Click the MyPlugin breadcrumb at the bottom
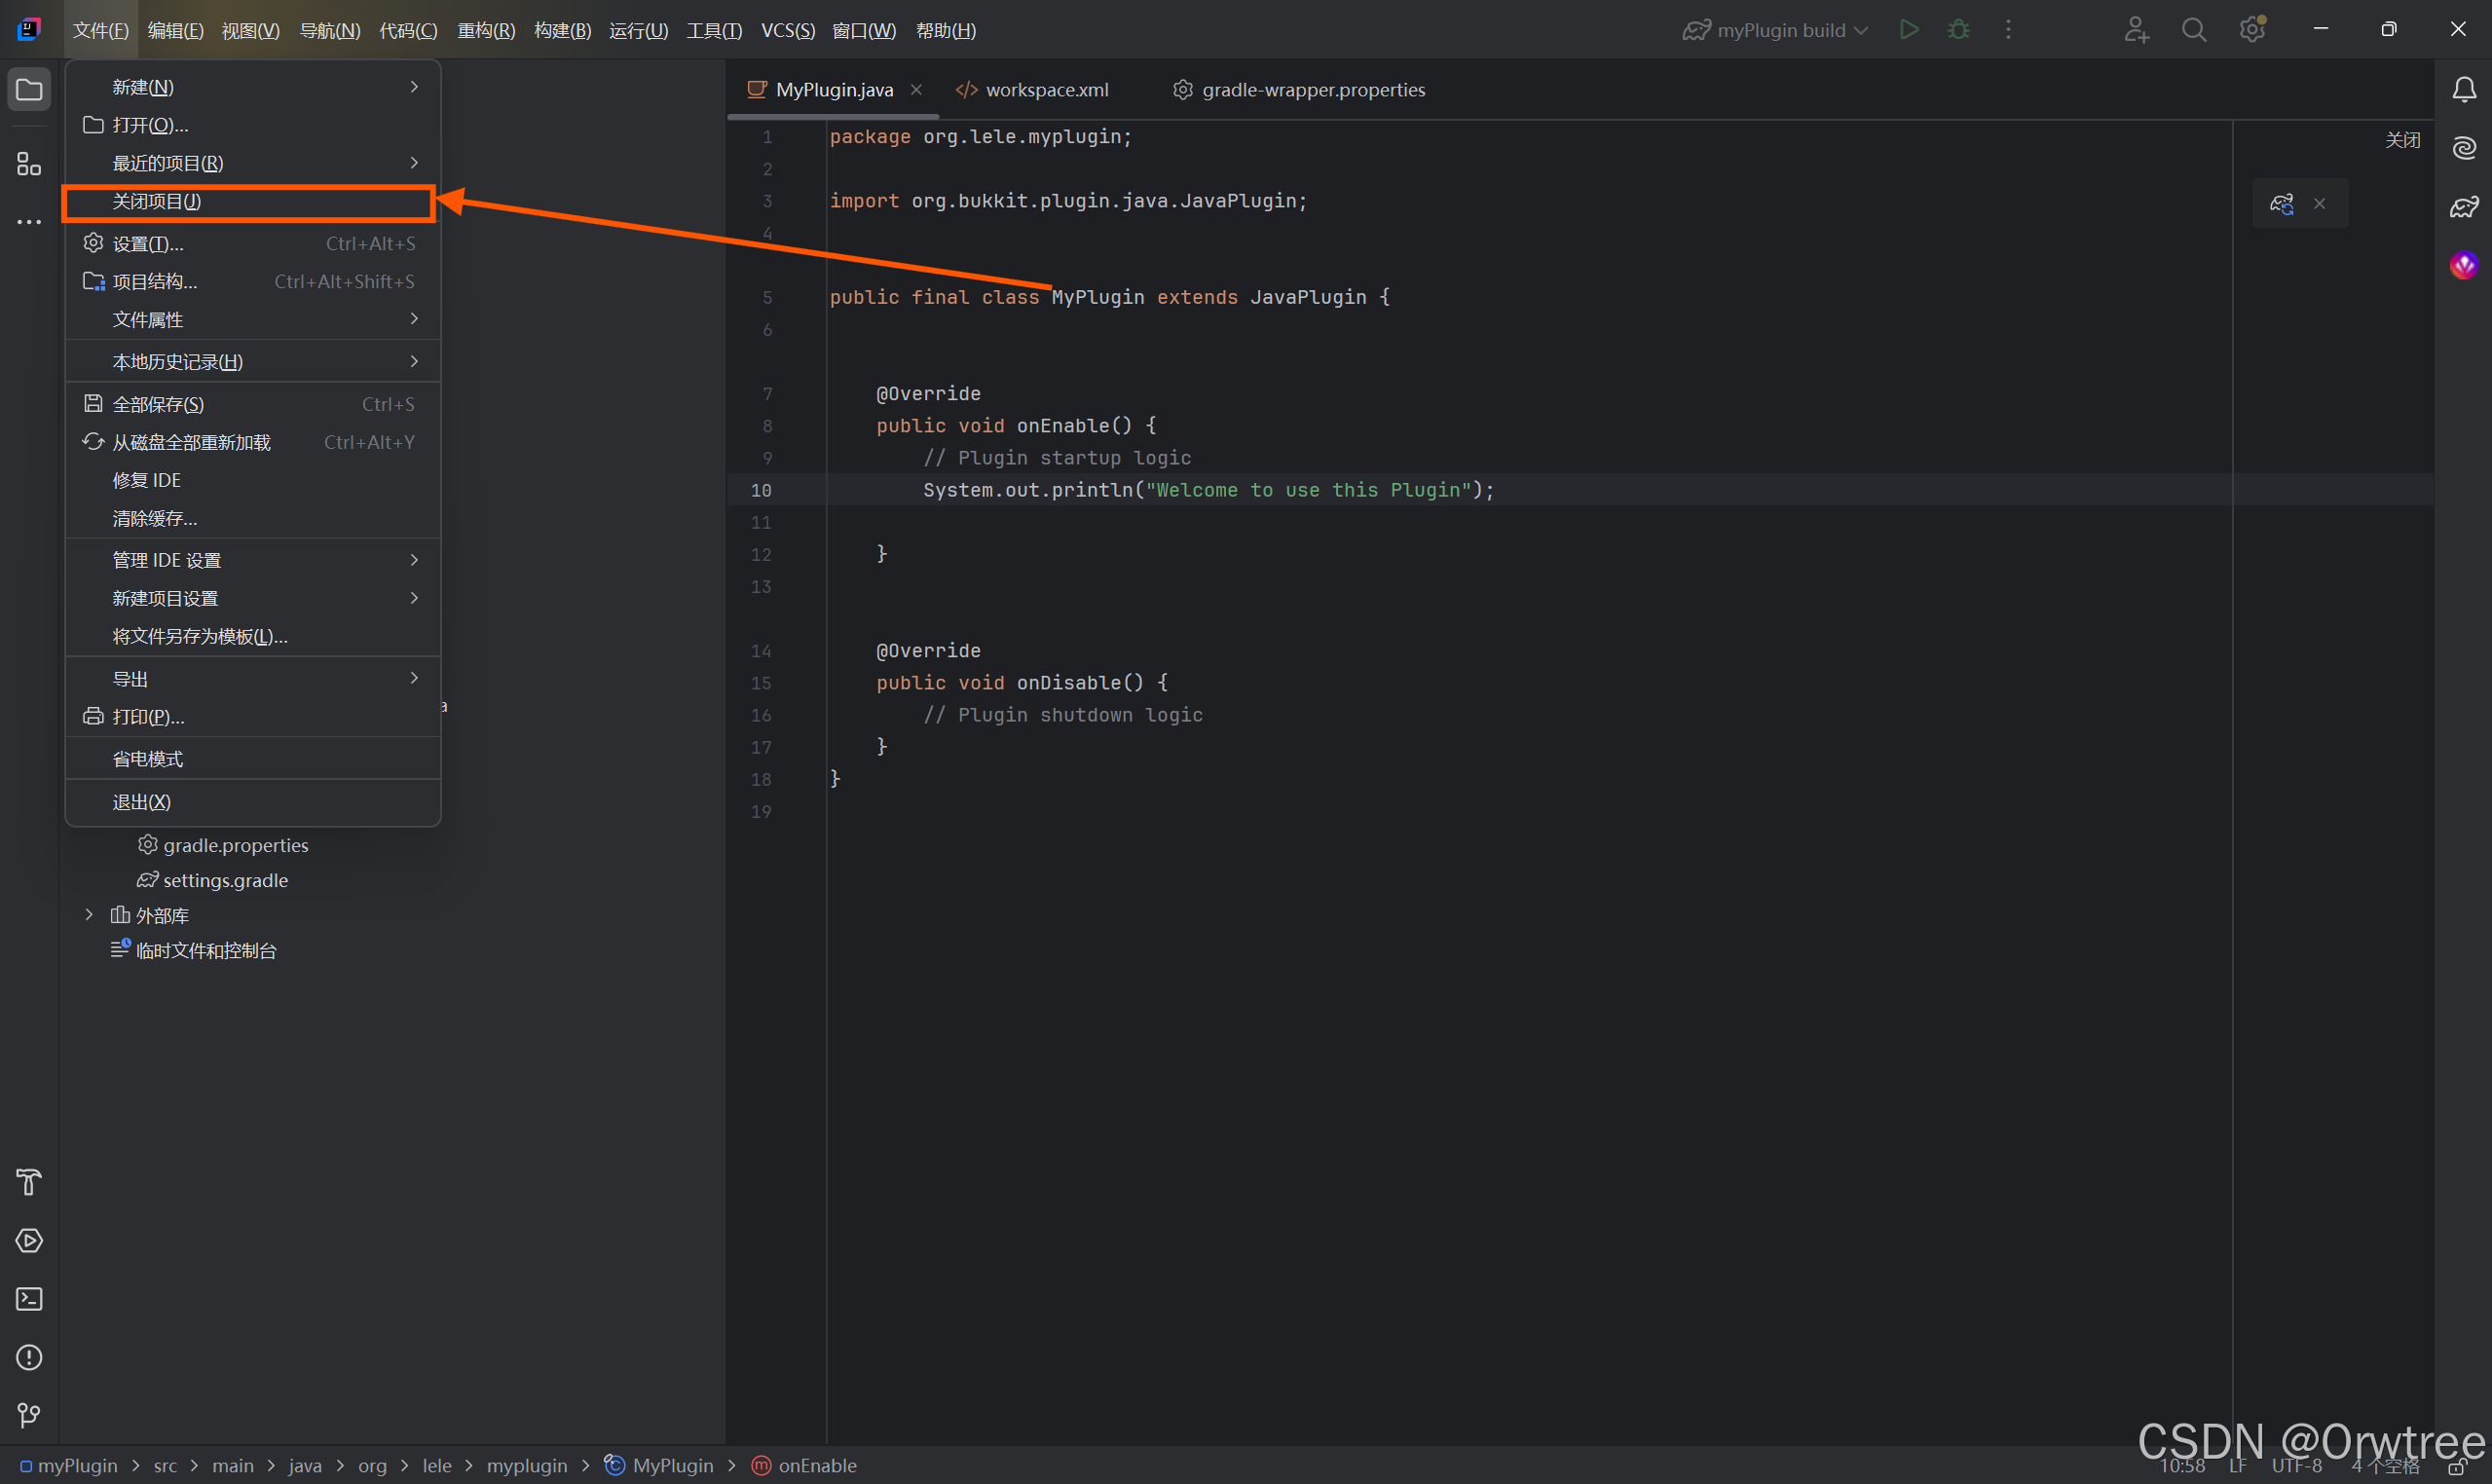 [x=672, y=1466]
